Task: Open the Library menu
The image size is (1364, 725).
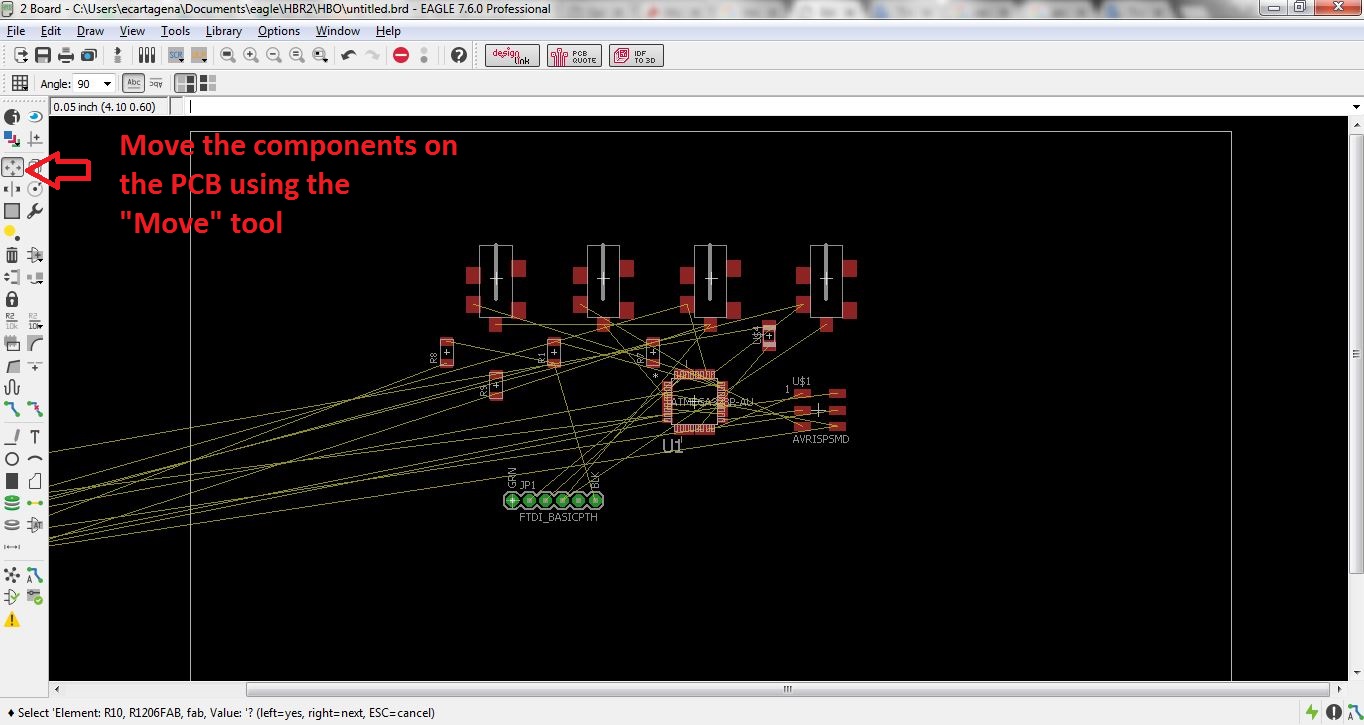Action: 224,31
